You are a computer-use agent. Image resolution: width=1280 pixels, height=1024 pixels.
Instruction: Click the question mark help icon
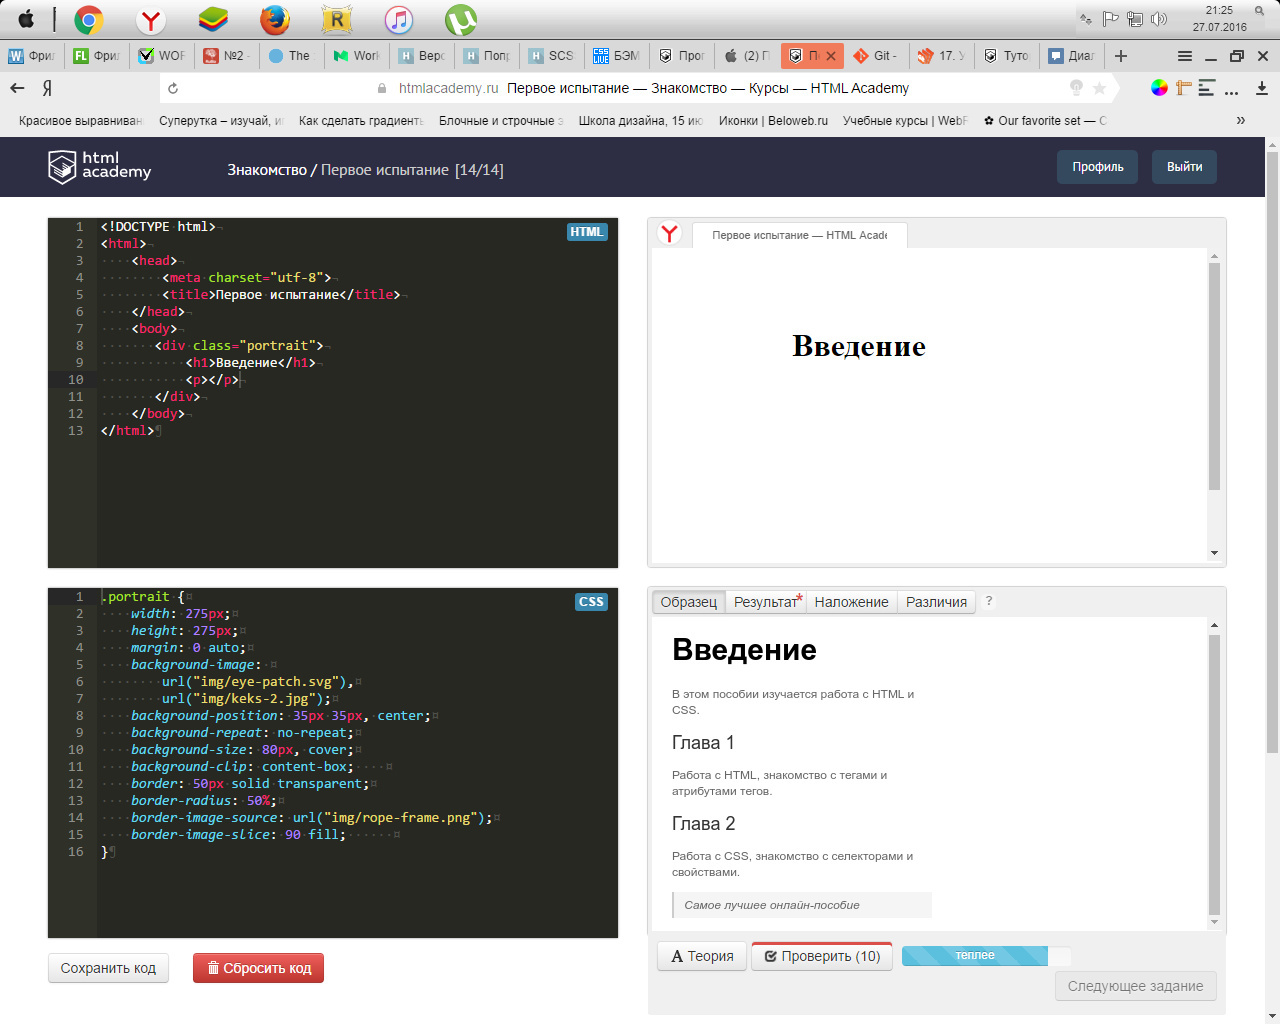tap(989, 601)
